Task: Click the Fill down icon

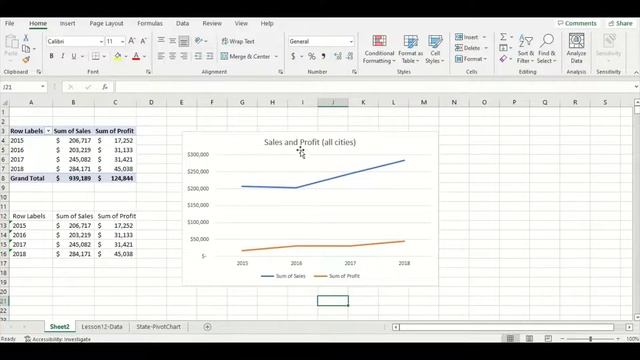Action: 503,48
